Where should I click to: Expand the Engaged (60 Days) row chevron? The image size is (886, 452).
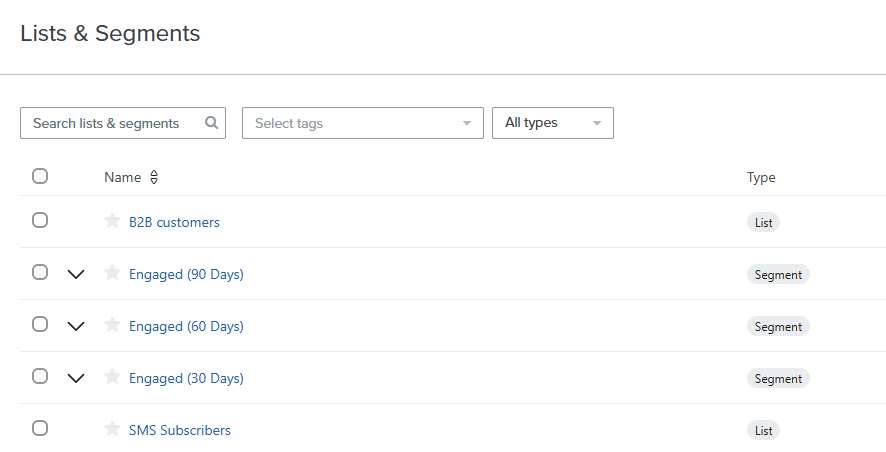[76, 327]
